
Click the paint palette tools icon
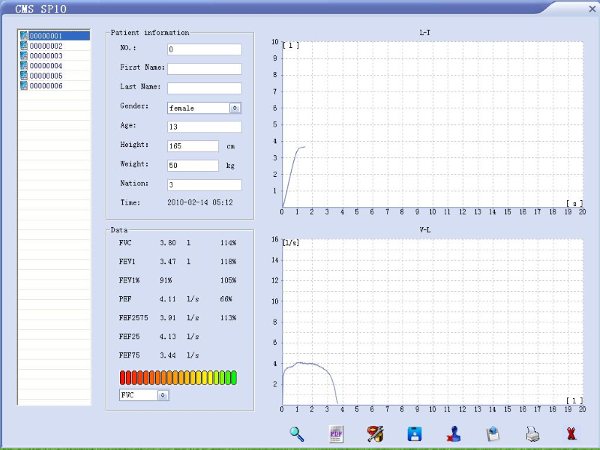(x=375, y=434)
